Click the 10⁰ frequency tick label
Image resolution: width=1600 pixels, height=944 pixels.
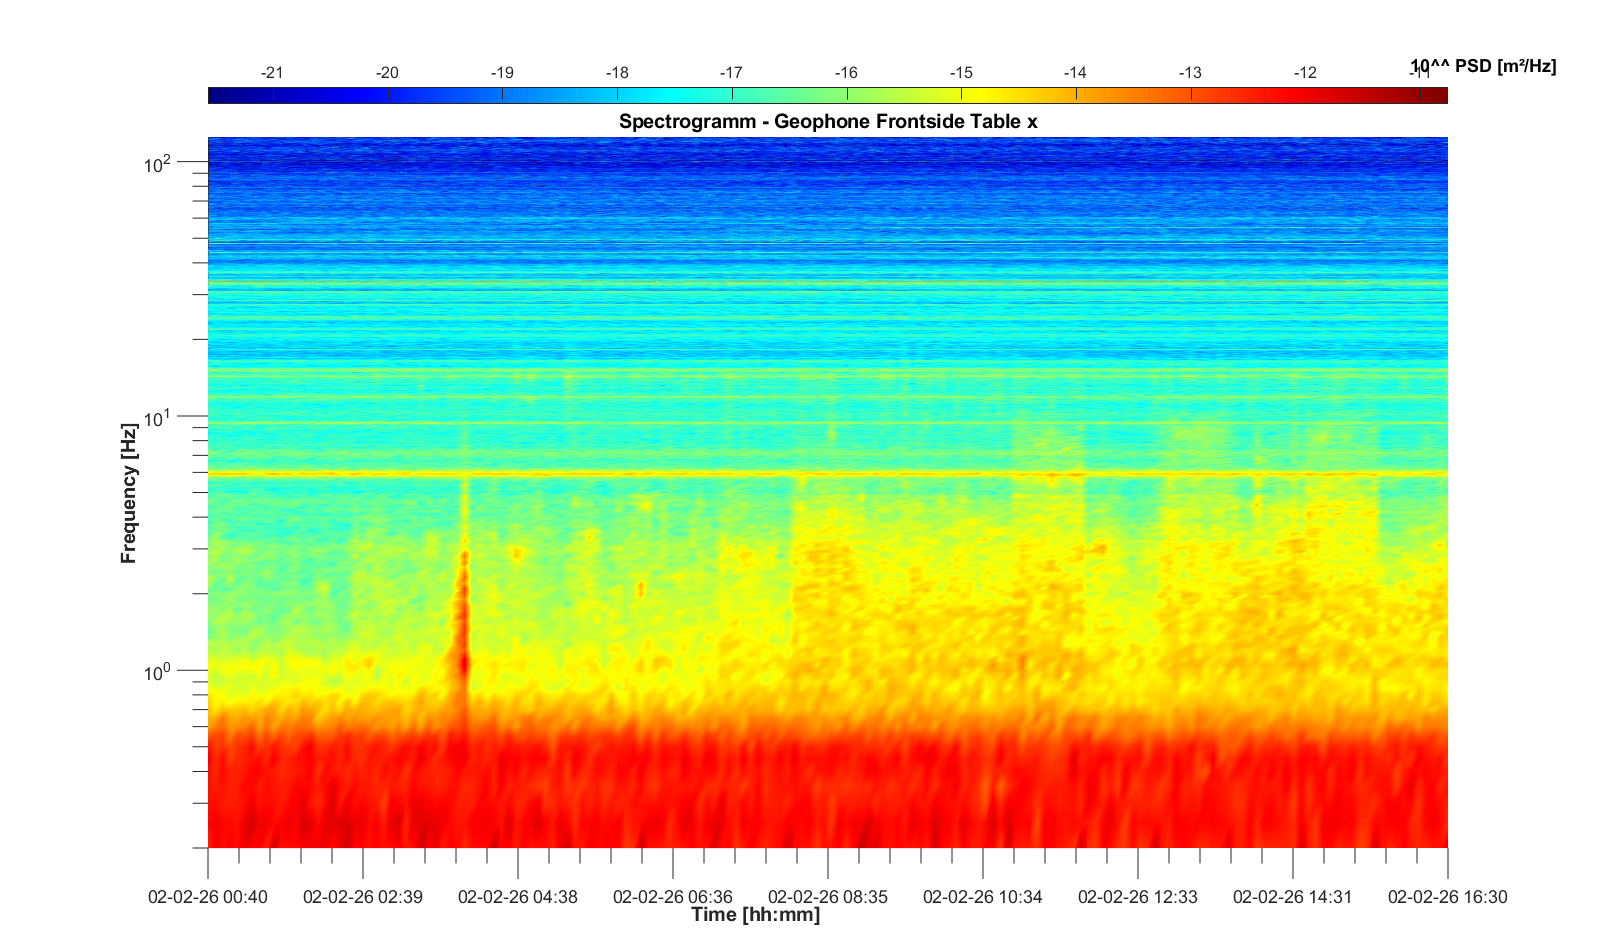tap(158, 671)
